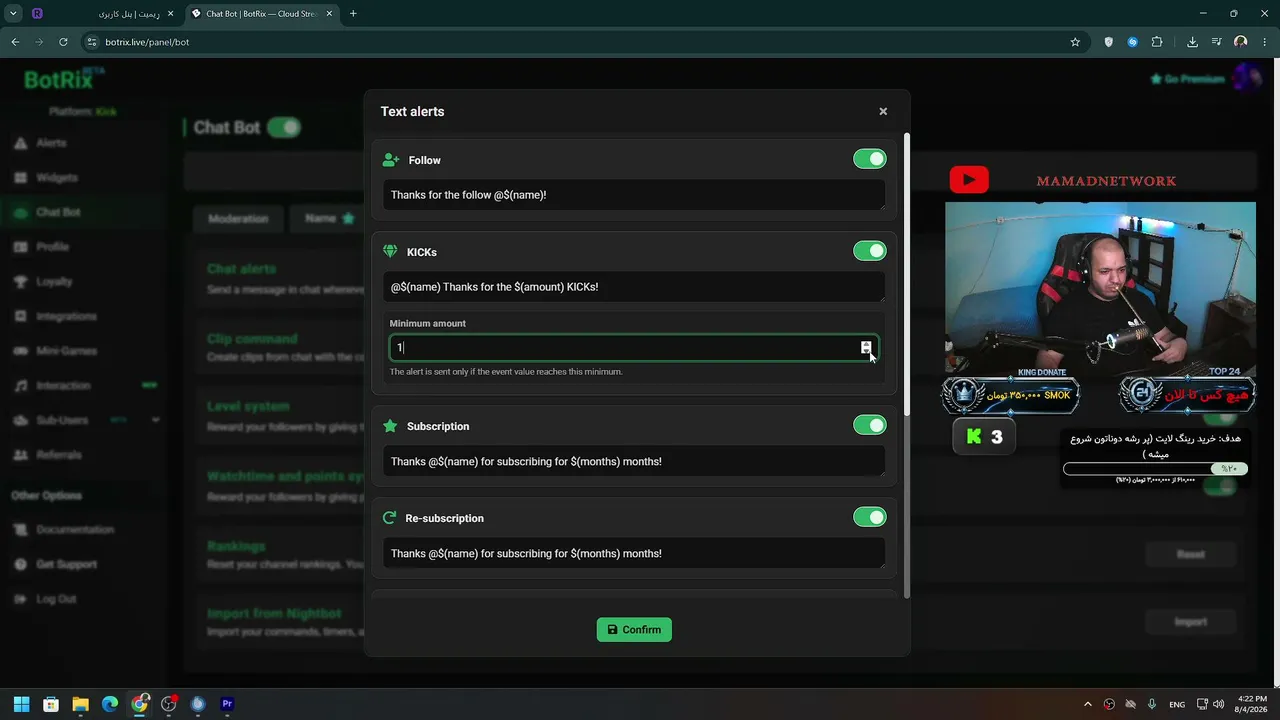This screenshot has width=1280, height=720.
Task: Toggle the Subscription alert switch
Action: [870, 425]
